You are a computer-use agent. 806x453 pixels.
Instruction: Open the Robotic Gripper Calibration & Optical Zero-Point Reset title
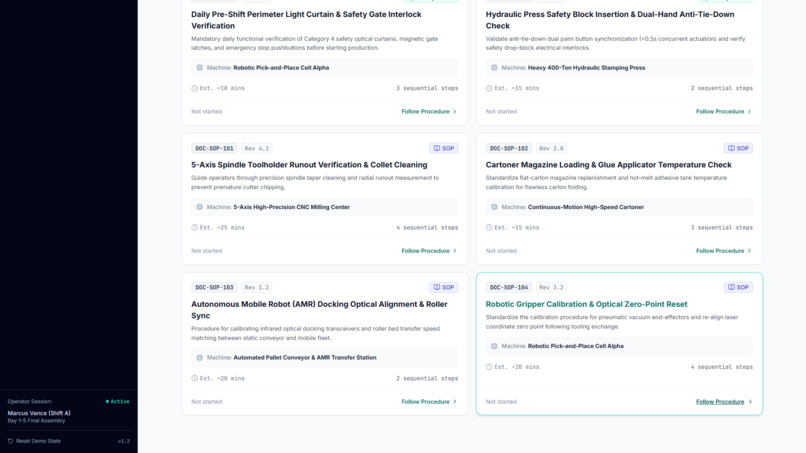[x=587, y=304]
